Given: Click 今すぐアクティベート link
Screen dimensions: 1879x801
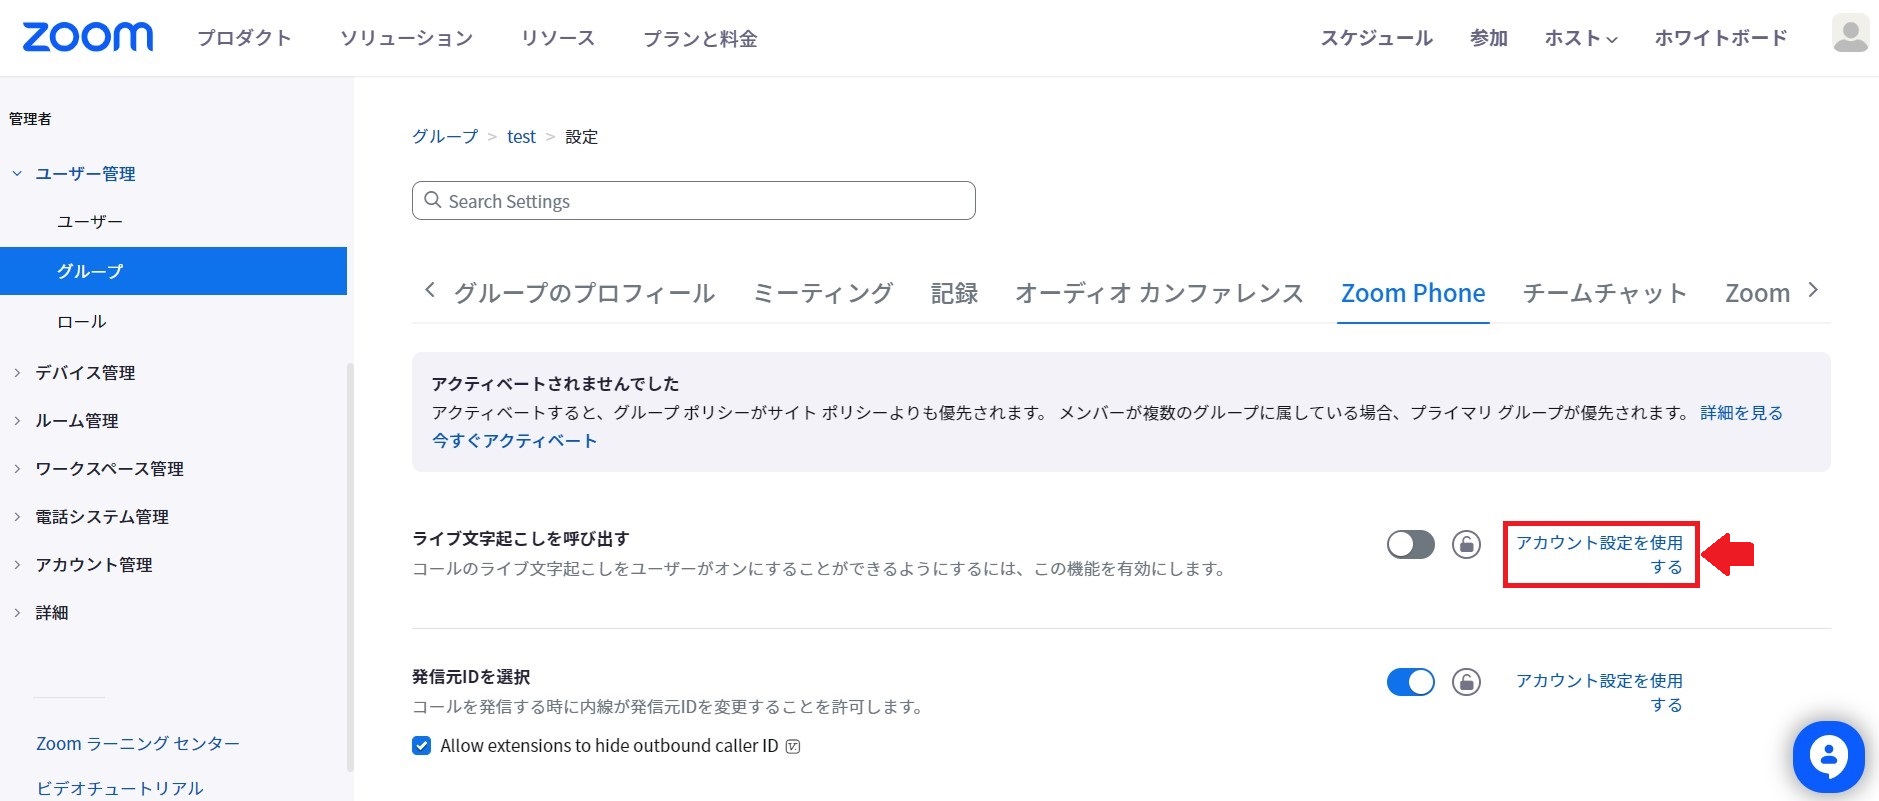Looking at the screenshot, I should [514, 441].
